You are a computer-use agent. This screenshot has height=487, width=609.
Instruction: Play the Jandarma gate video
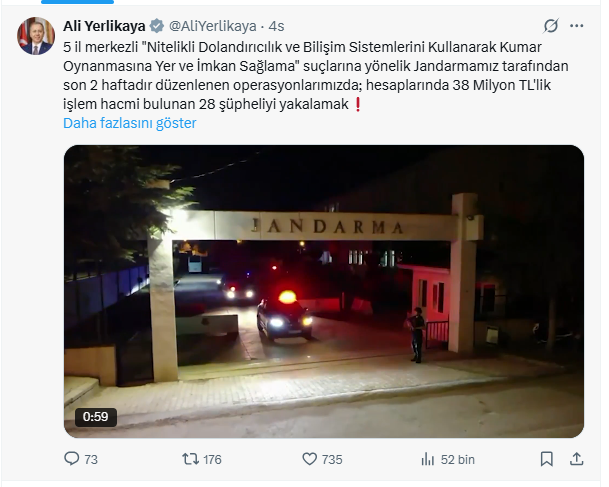click(x=324, y=291)
